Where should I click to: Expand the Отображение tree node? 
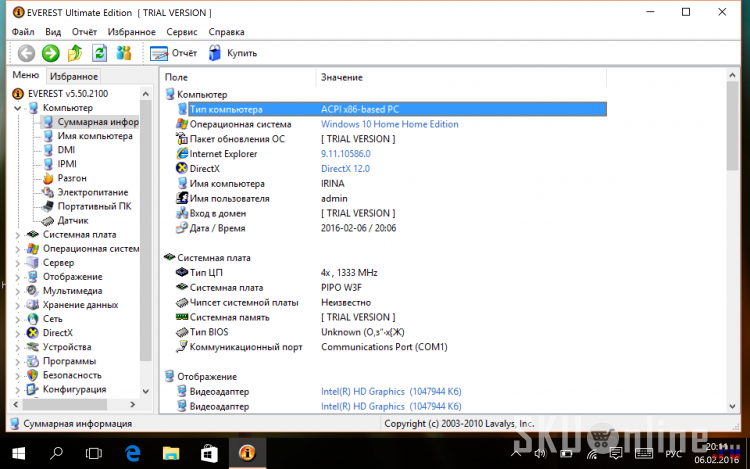click(17, 277)
